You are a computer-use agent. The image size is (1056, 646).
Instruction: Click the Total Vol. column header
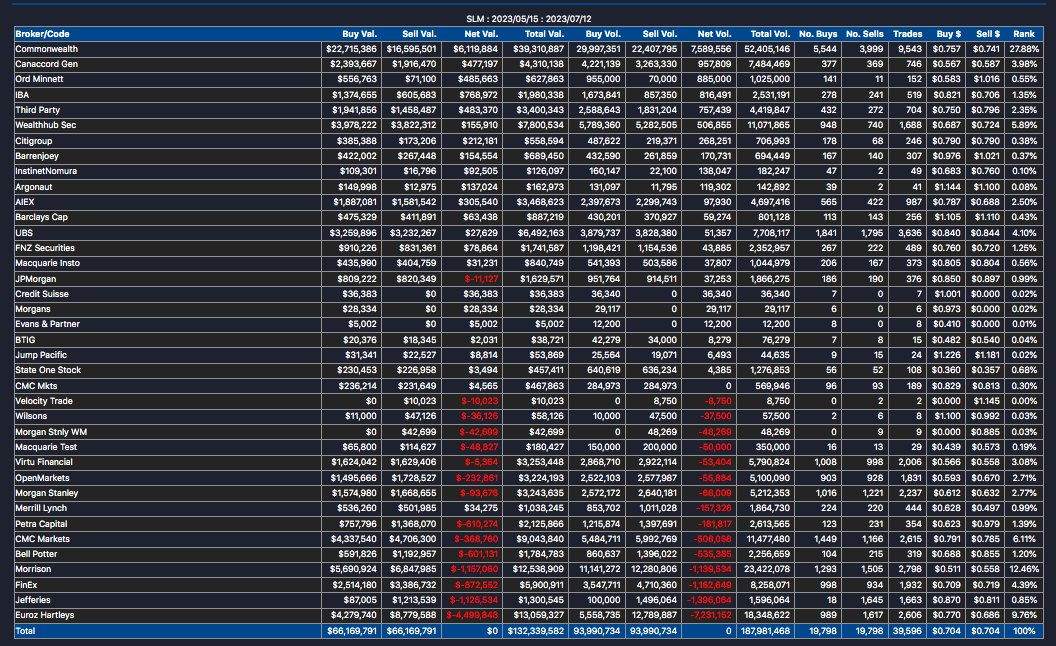(x=770, y=34)
